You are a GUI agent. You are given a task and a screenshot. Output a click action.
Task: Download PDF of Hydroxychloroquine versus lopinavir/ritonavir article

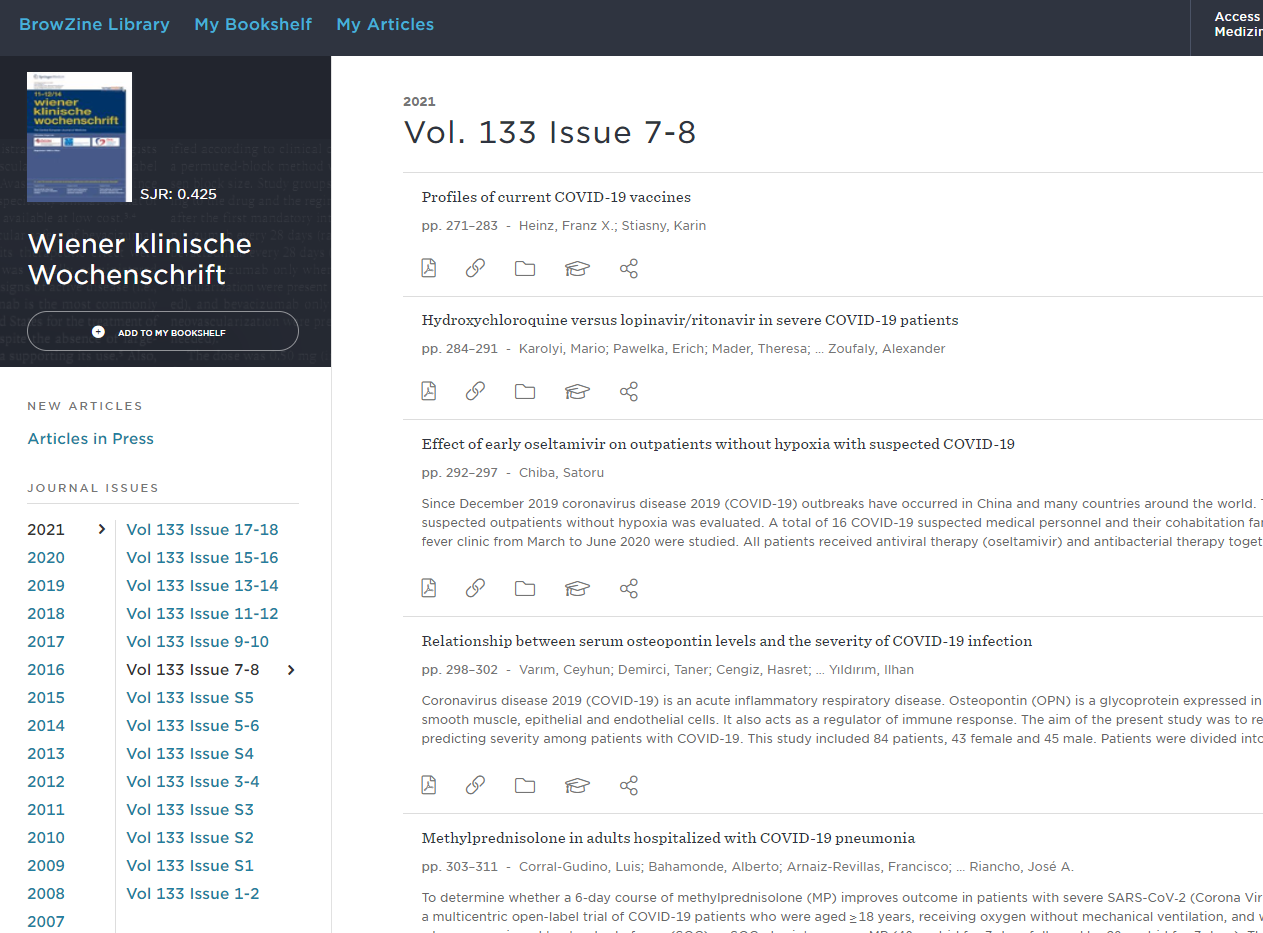point(429,391)
